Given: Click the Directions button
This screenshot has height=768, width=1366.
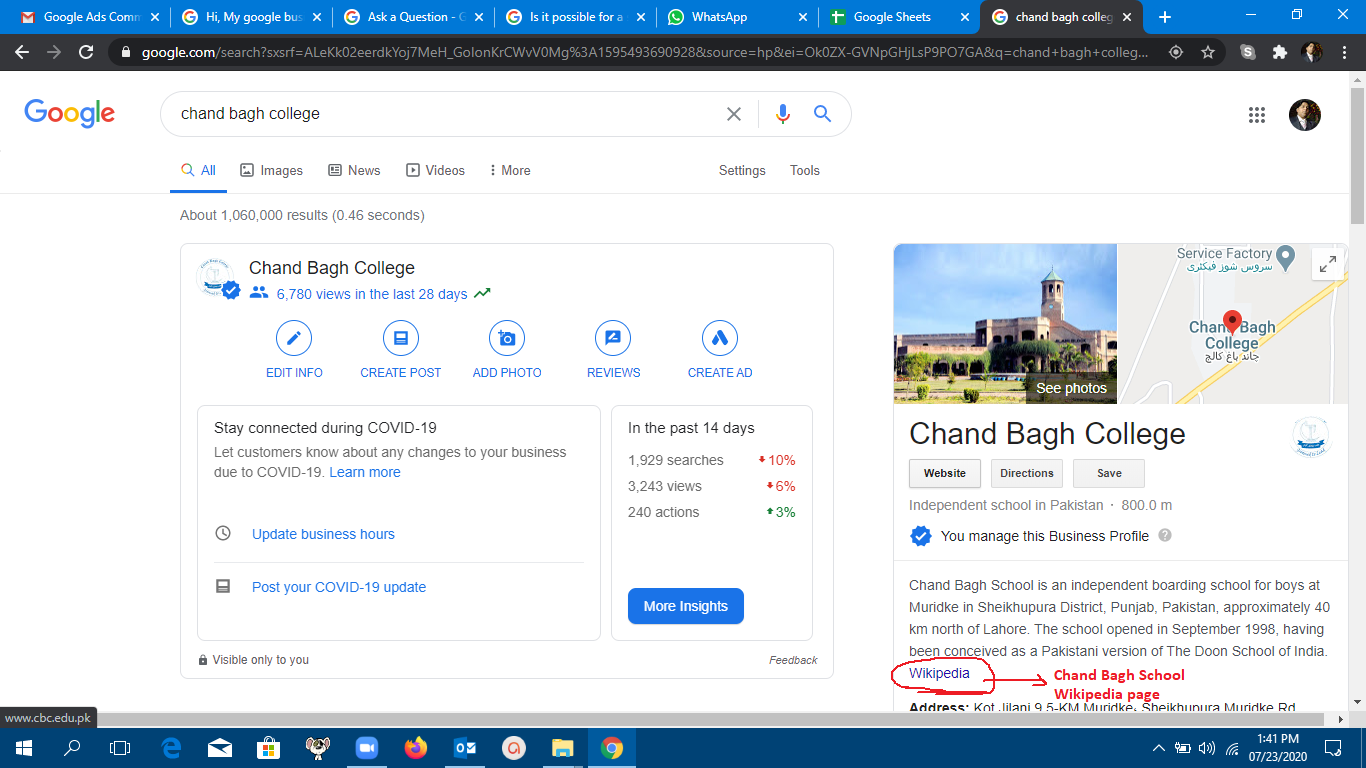Looking at the screenshot, I should click(1027, 473).
